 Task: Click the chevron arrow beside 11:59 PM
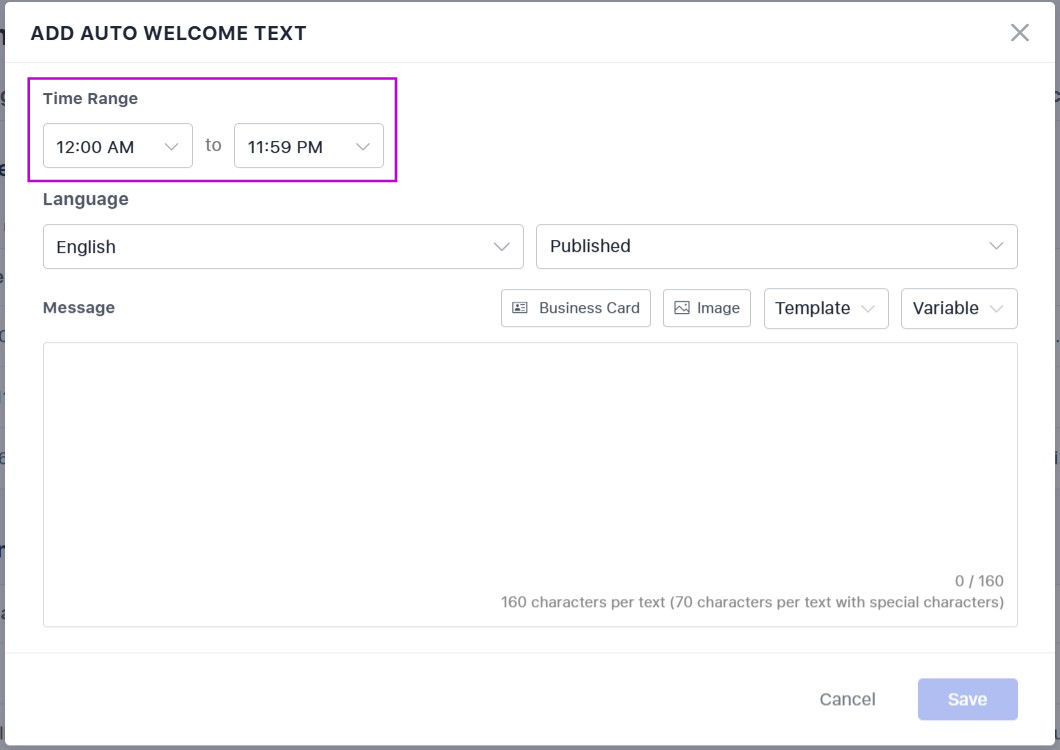[x=363, y=147]
